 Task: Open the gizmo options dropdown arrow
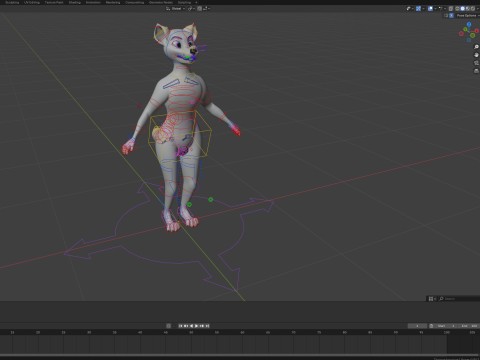click(x=423, y=9)
